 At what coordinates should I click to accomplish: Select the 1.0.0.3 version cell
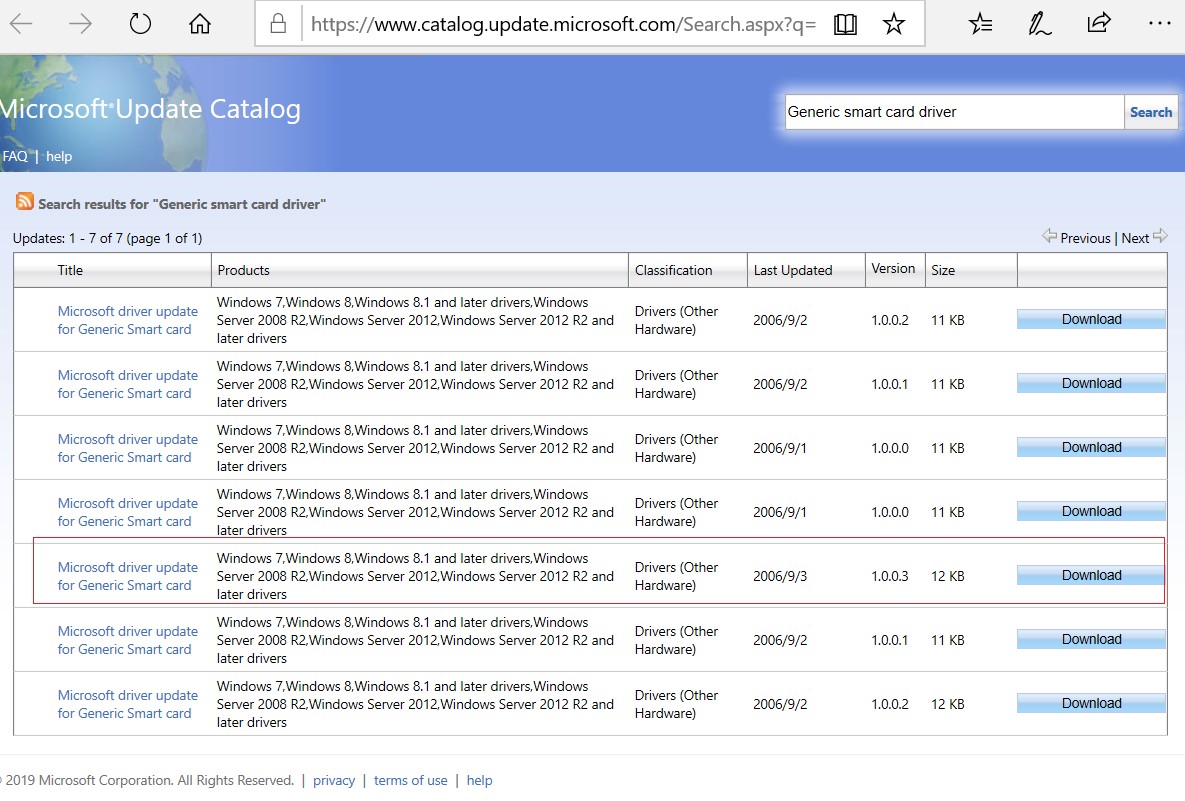tap(890, 576)
